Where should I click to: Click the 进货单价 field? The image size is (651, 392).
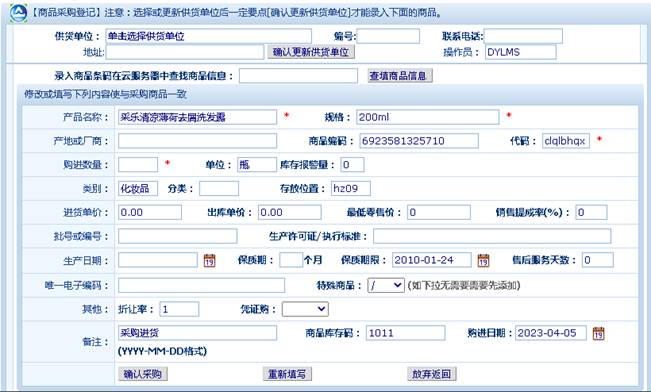(x=150, y=212)
